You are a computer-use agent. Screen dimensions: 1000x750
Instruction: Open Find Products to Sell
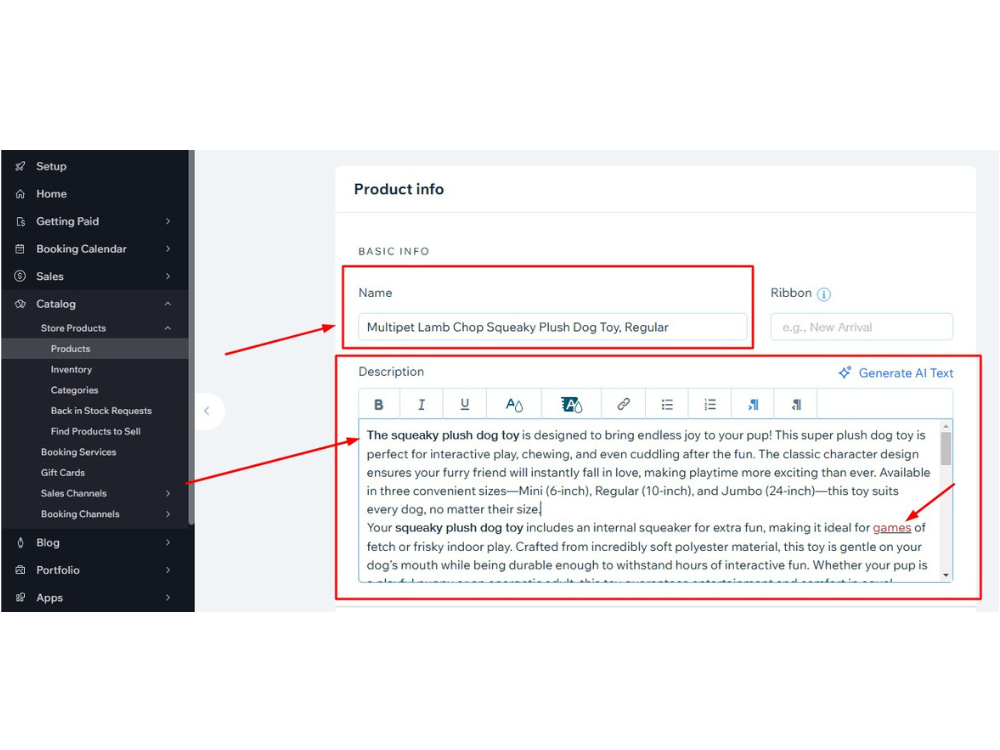coord(94,432)
